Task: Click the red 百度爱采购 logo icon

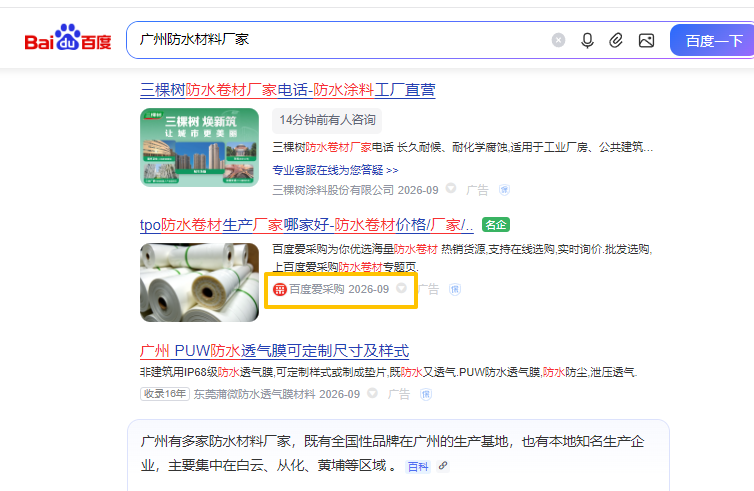Action: point(279,290)
